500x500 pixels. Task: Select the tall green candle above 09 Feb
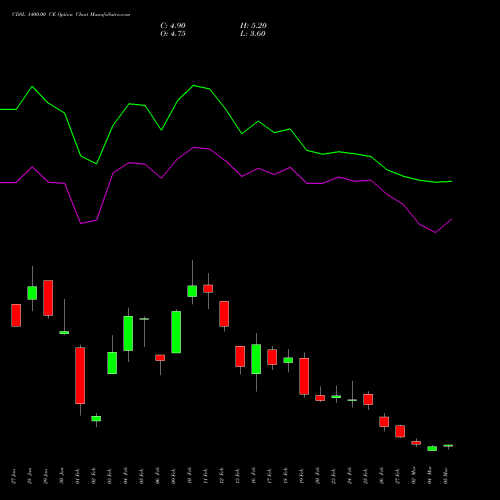pos(176,332)
